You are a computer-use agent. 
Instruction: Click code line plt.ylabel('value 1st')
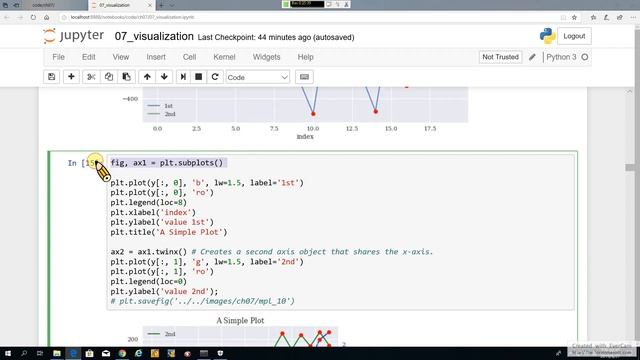[162, 222]
